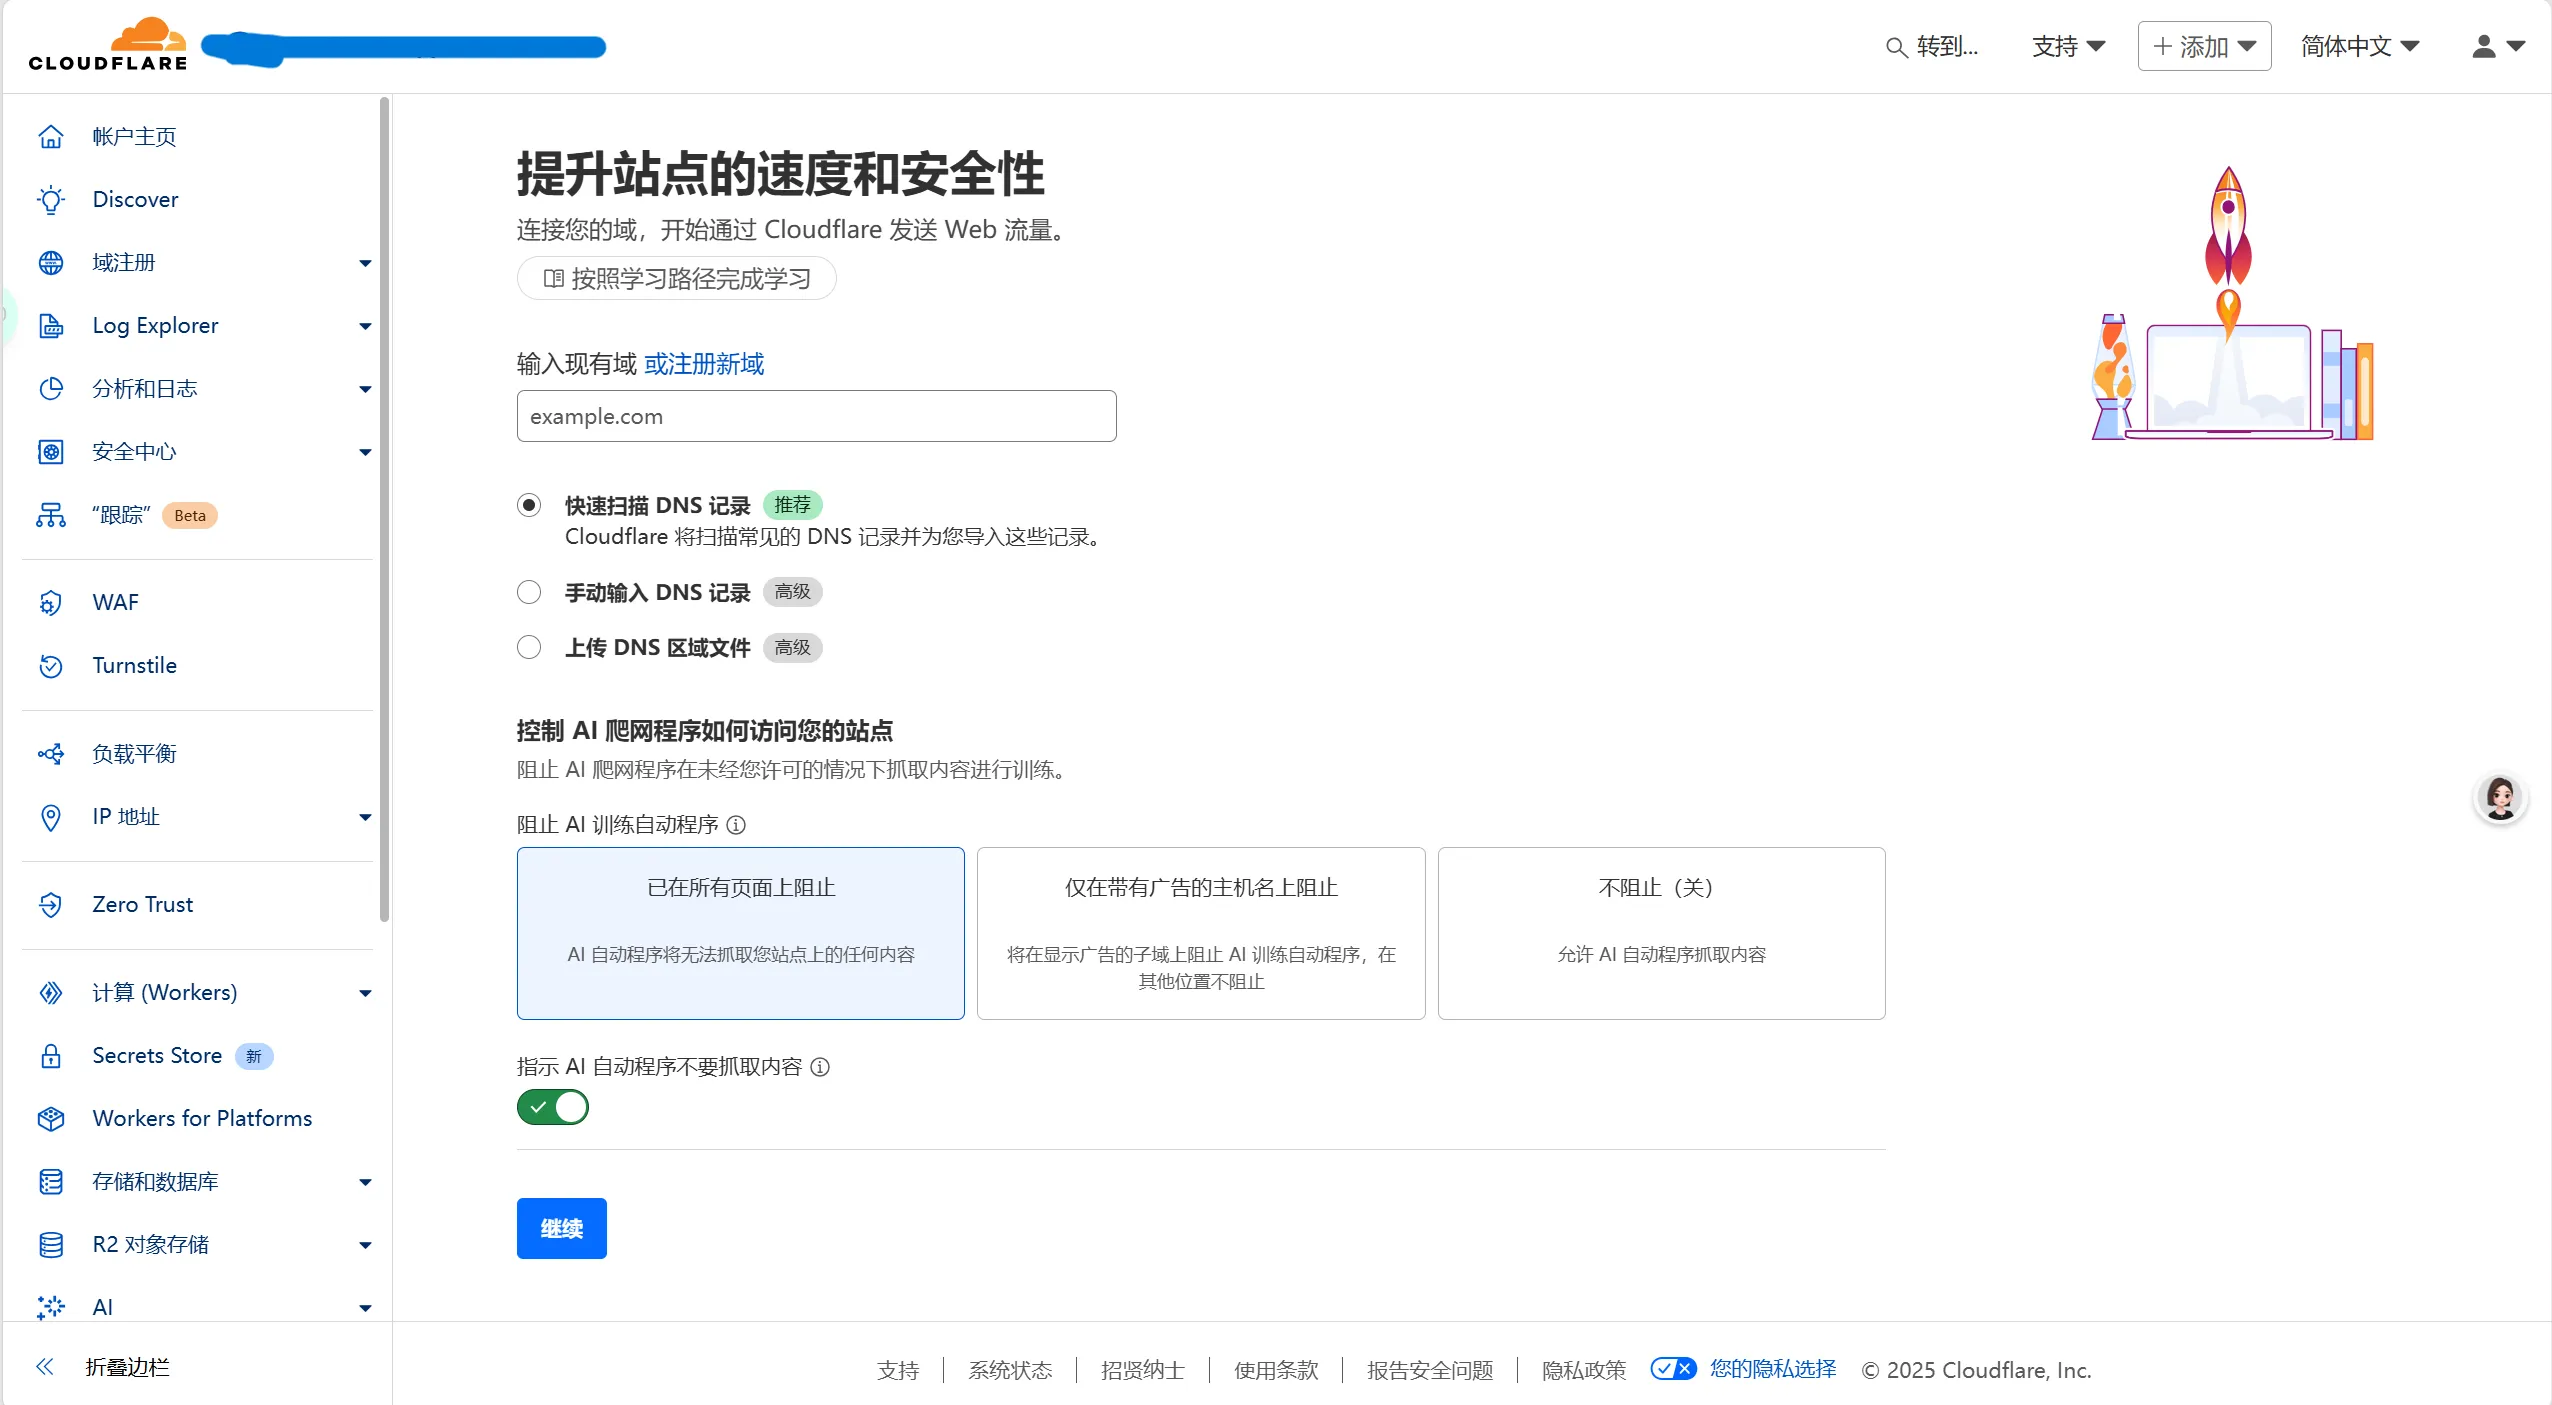Click the Turnstile icon

point(51,666)
